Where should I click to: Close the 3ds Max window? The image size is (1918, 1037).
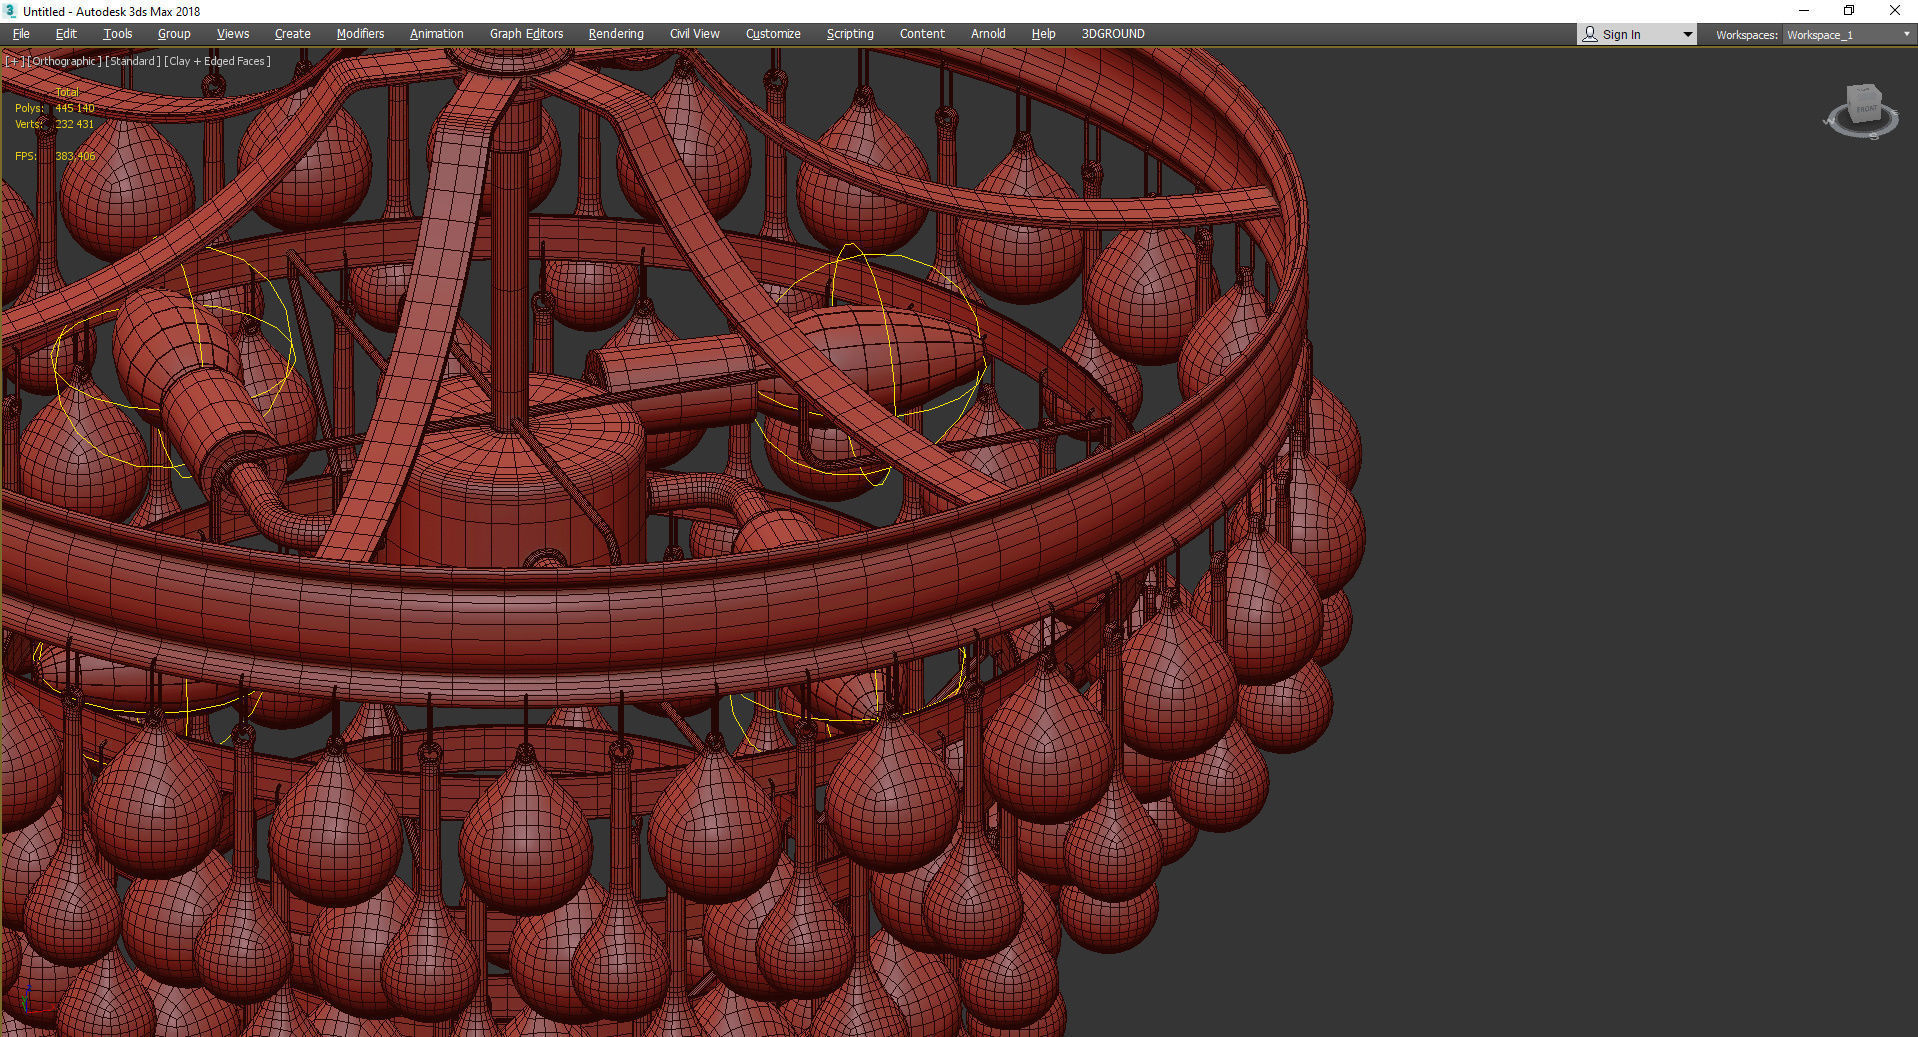click(1894, 11)
